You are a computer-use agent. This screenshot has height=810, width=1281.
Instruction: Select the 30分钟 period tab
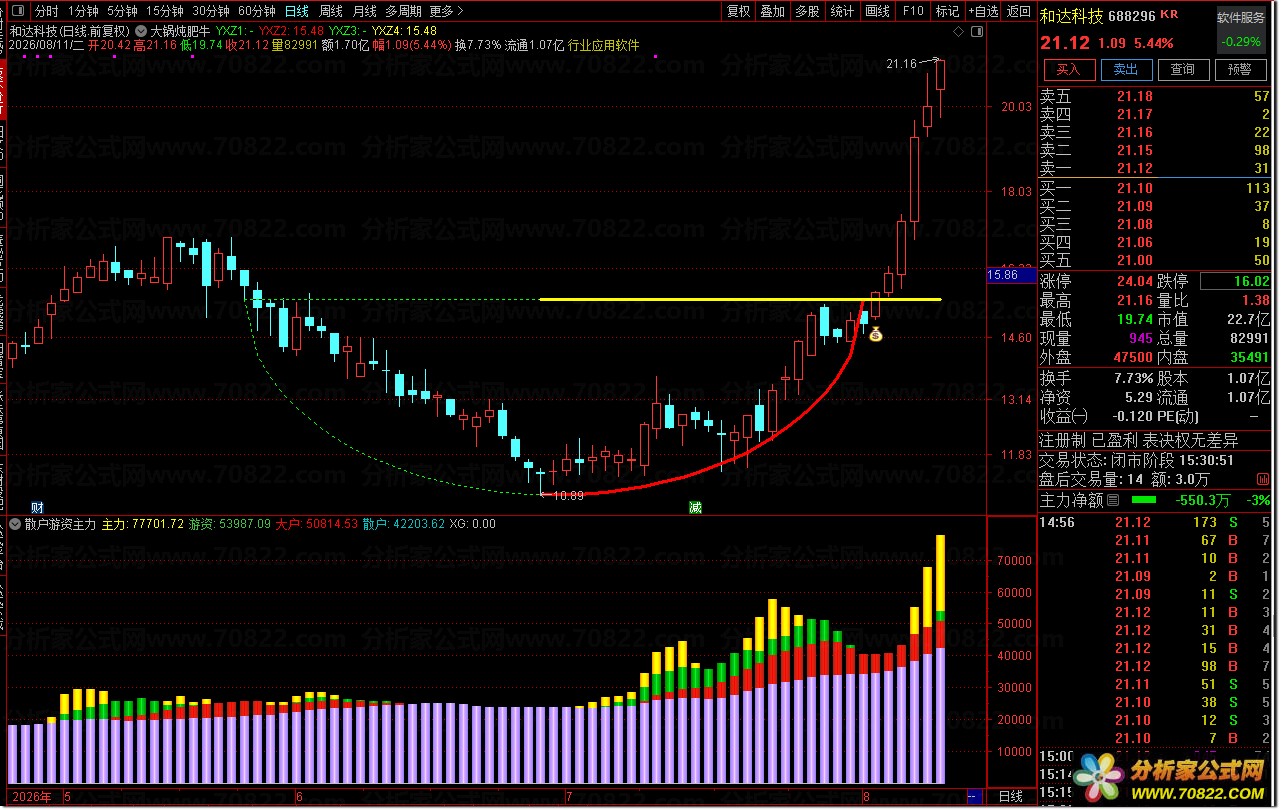[210, 11]
